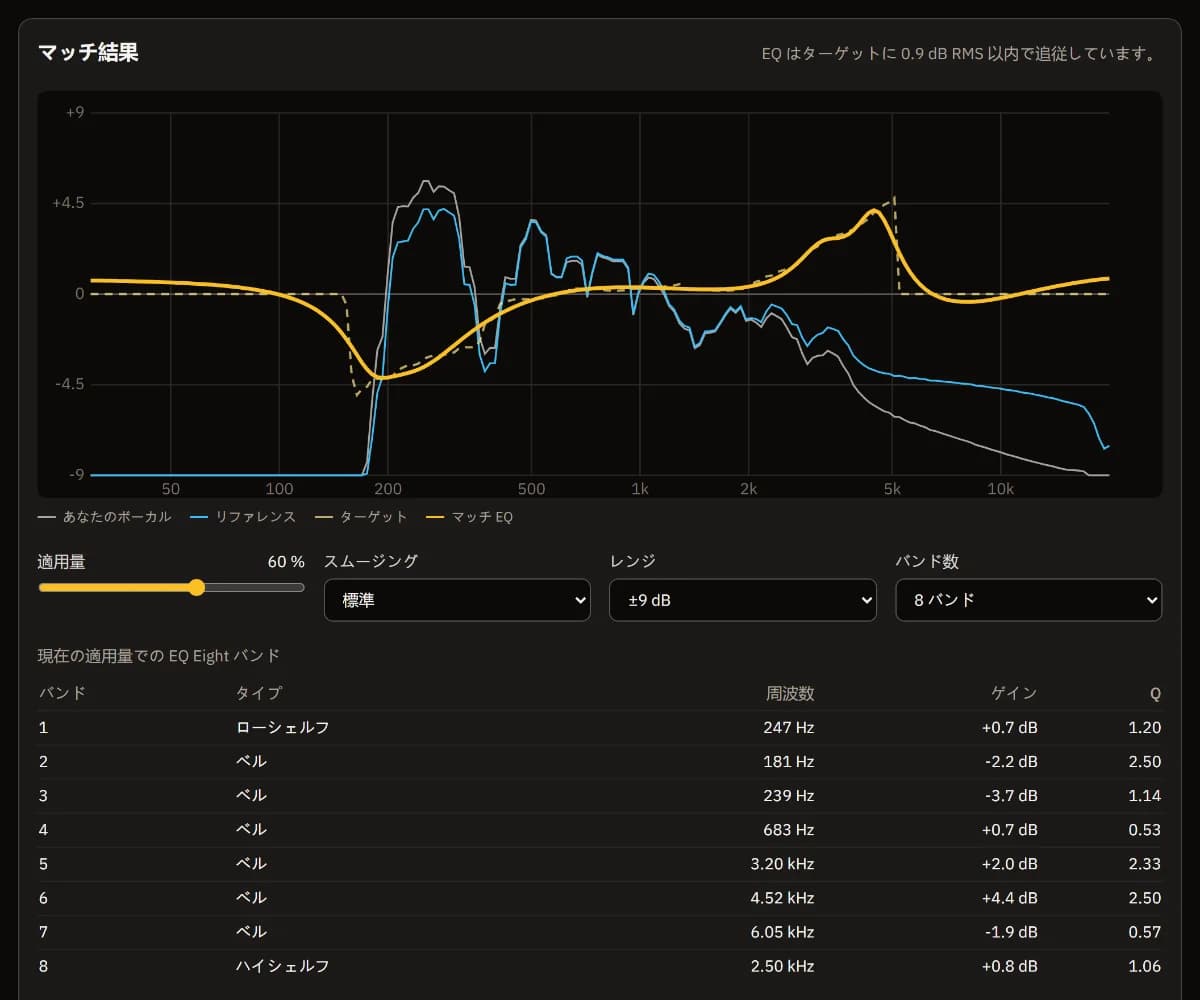This screenshot has height=1000, width=1200.
Task: Click the -1.9 dB gain cell
Action: (x=1011, y=931)
